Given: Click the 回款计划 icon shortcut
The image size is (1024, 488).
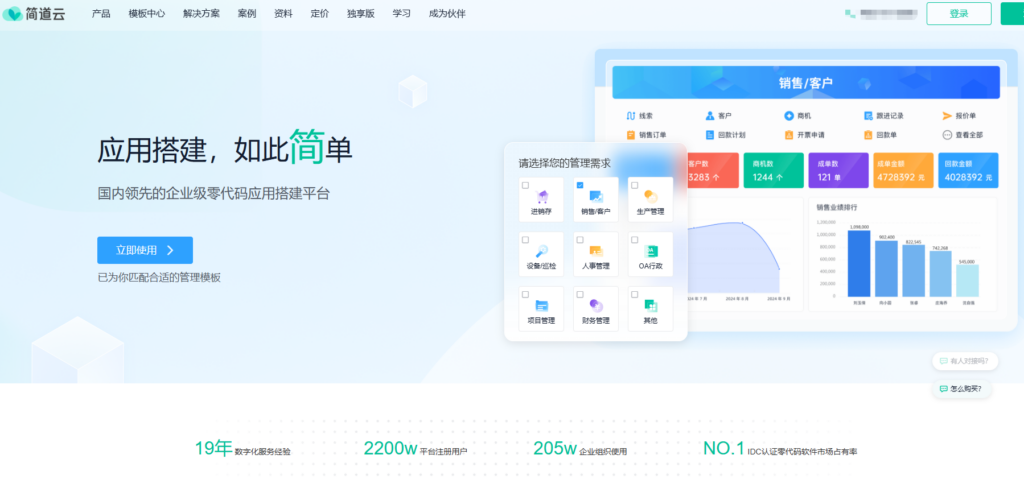Looking at the screenshot, I should tap(710, 135).
